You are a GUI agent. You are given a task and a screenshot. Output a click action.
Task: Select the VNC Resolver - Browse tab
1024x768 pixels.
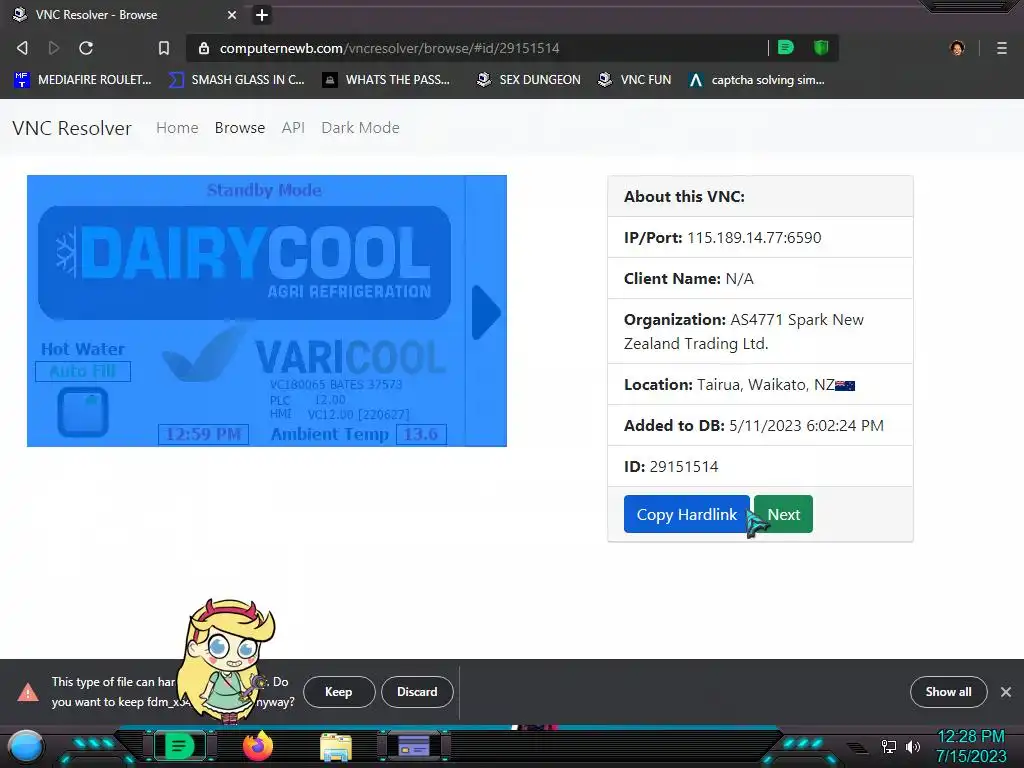[124, 15]
